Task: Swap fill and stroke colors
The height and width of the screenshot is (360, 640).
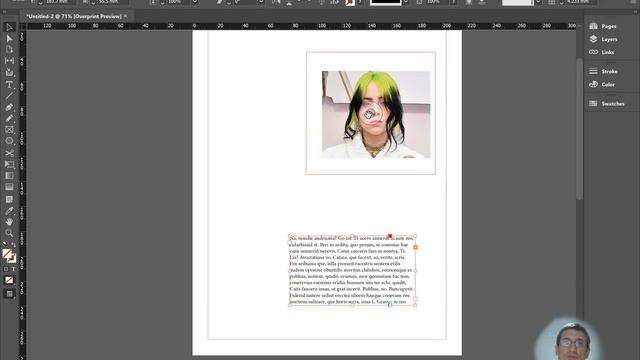Action: click(x=13, y=244)
